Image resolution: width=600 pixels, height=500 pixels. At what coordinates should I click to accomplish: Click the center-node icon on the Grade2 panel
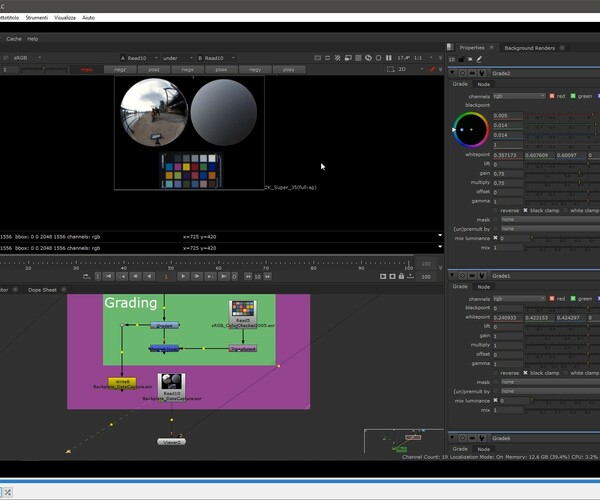click(462, 73)
